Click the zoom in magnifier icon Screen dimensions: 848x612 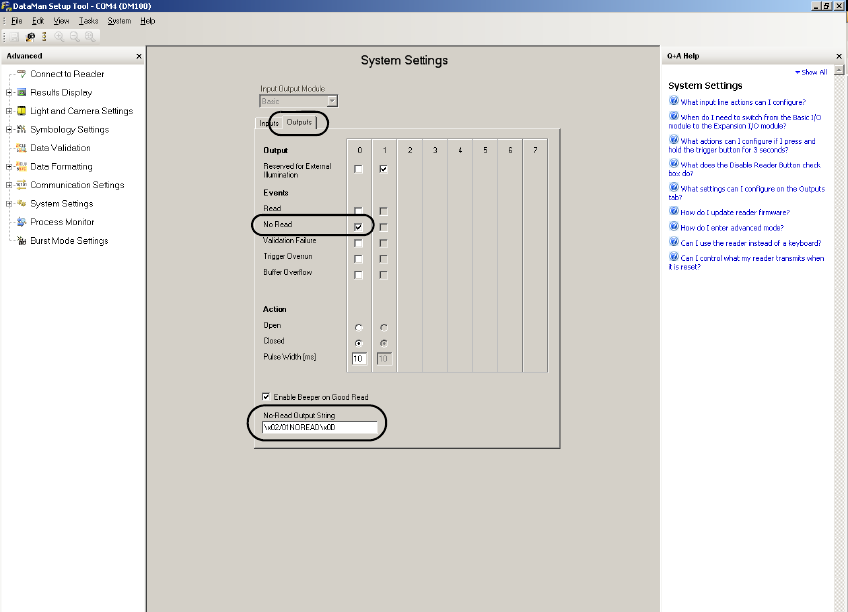[x=59, y=37]
